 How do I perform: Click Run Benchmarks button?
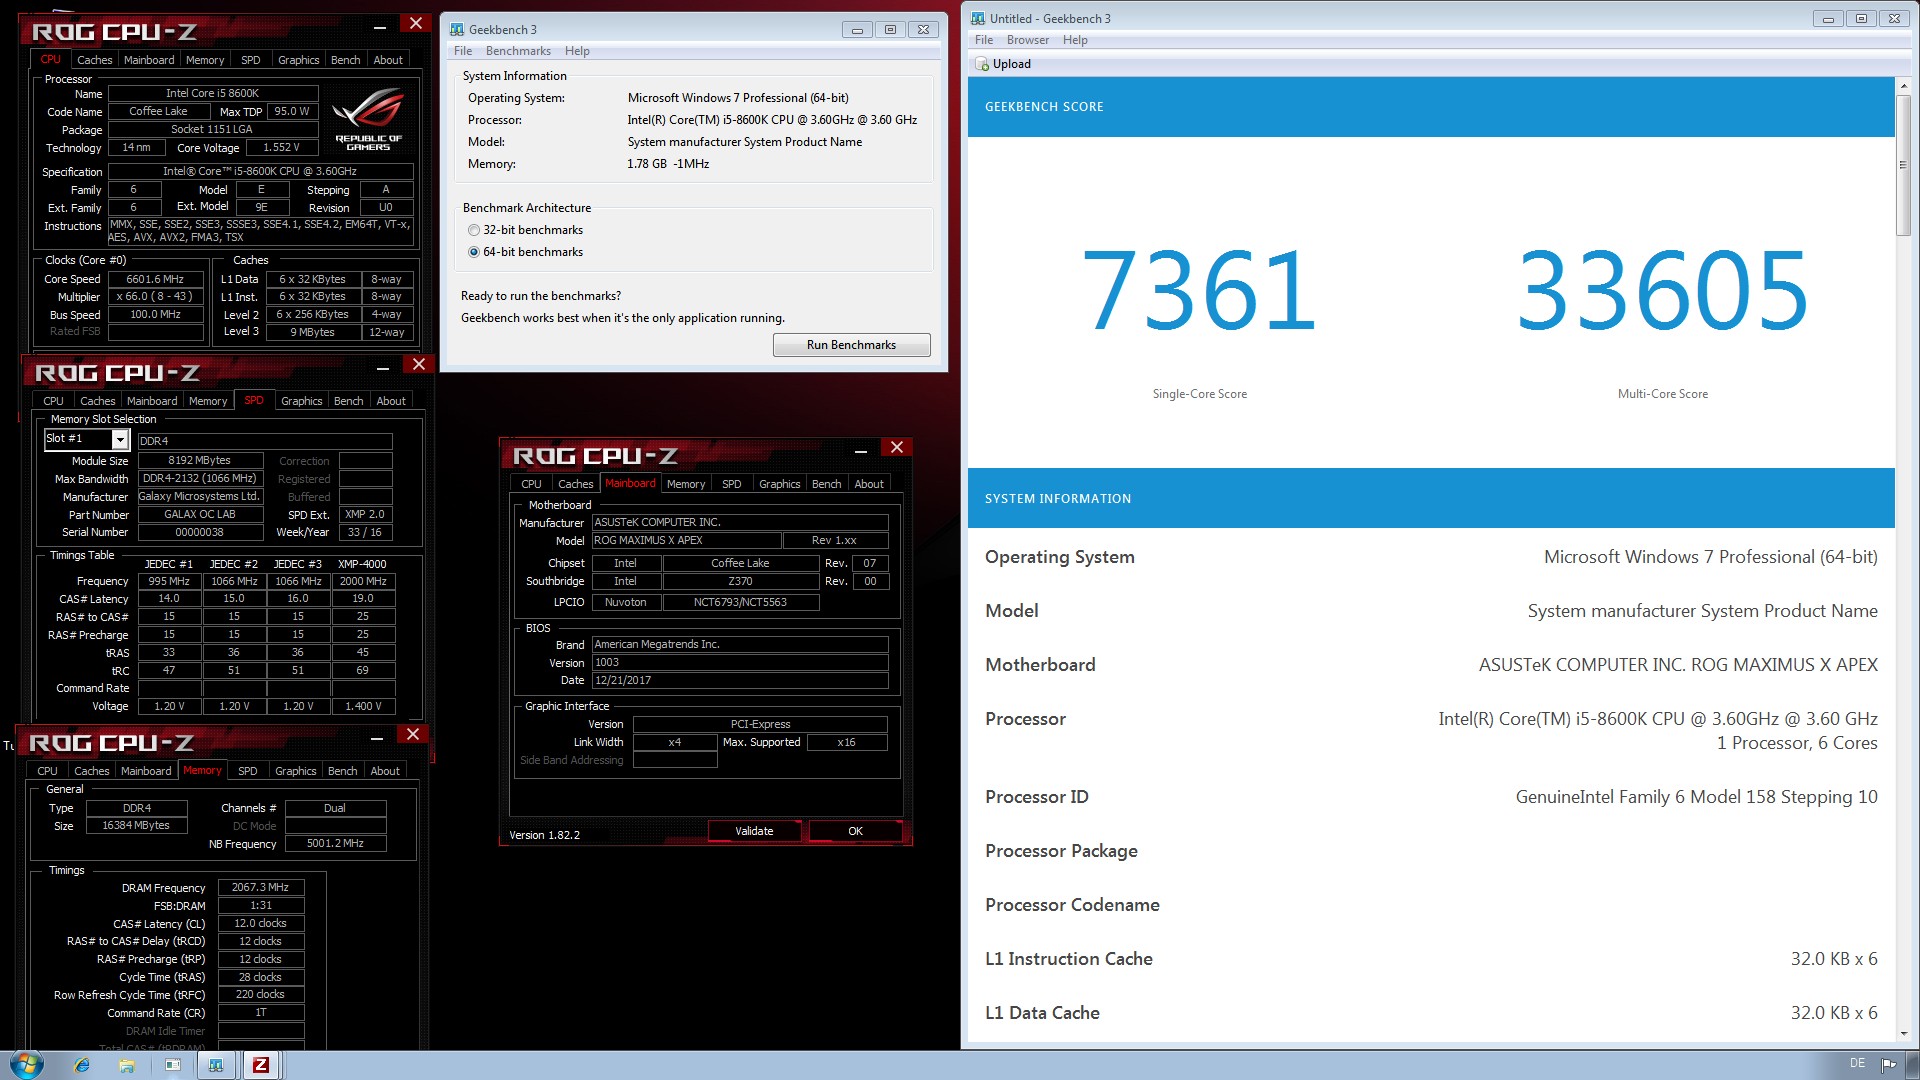851,345
